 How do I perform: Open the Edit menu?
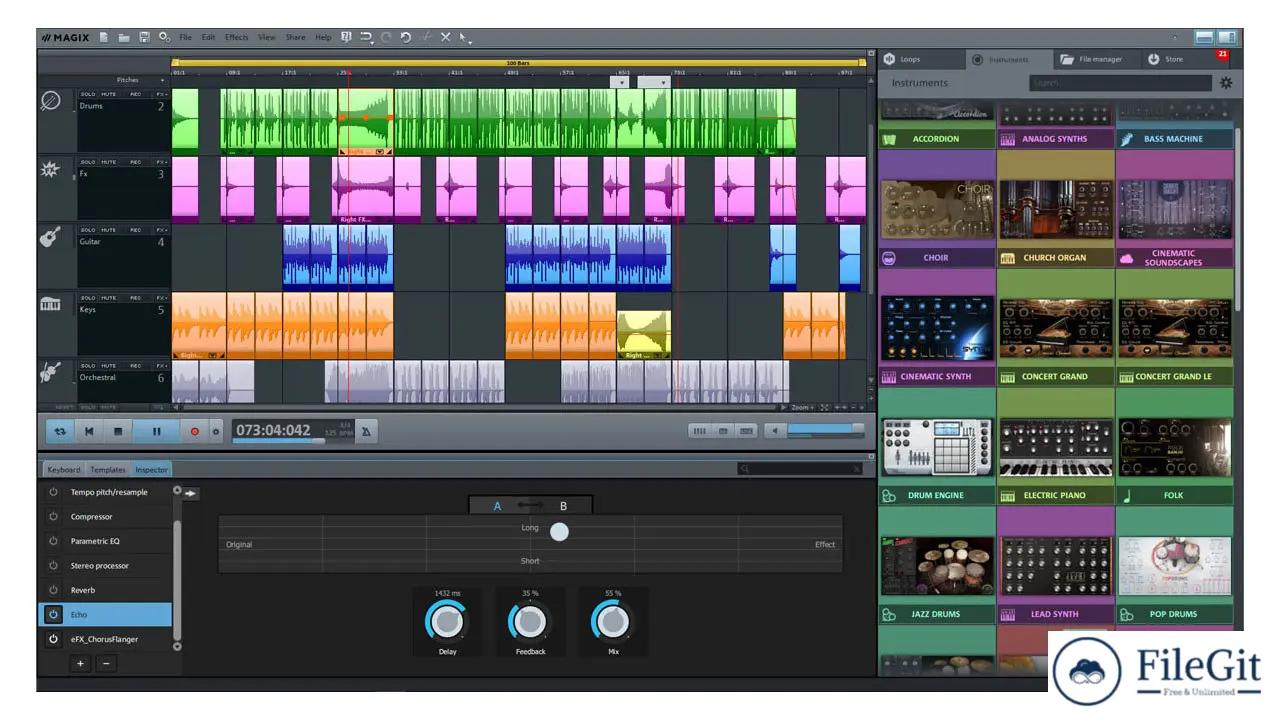(208, 37)
